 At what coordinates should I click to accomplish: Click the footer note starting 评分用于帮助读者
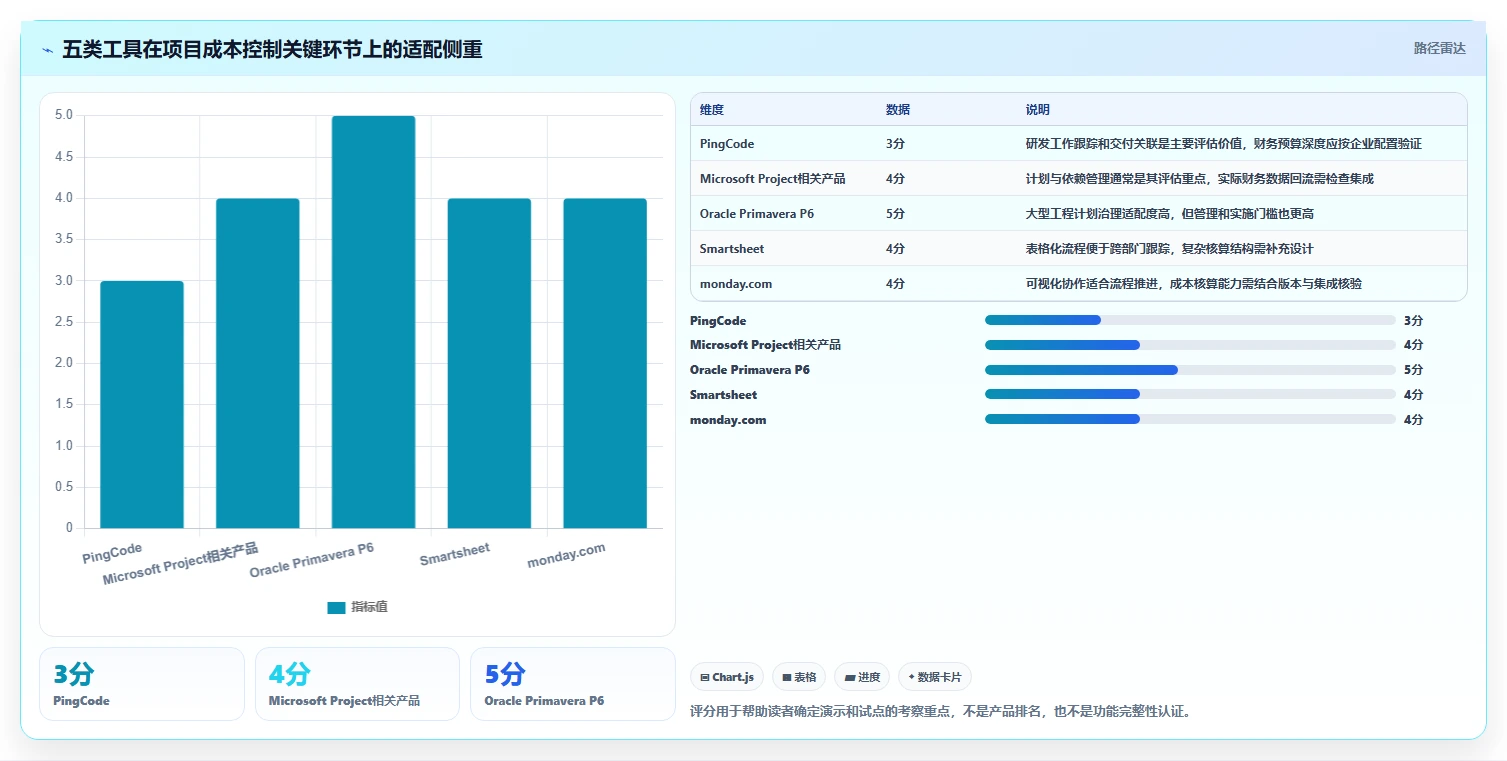coord(941,712)
